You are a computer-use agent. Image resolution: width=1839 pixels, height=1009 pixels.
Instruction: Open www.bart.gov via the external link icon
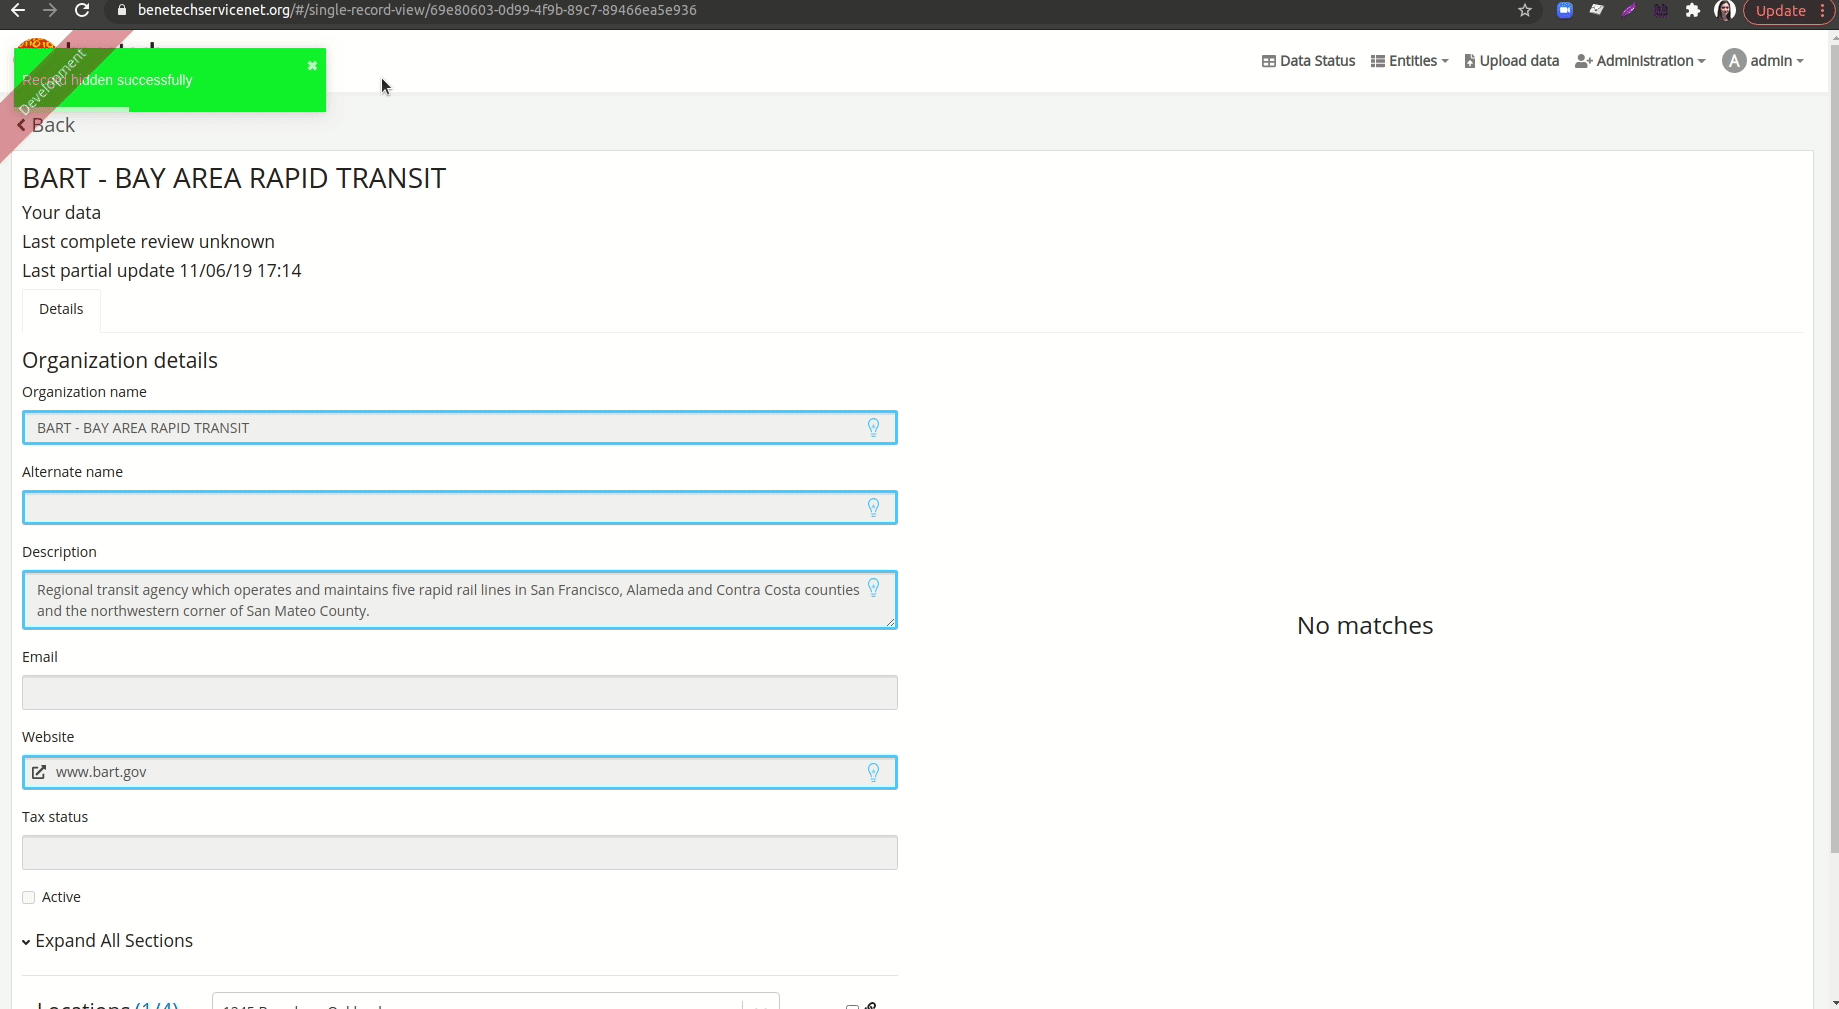(40, 772)
